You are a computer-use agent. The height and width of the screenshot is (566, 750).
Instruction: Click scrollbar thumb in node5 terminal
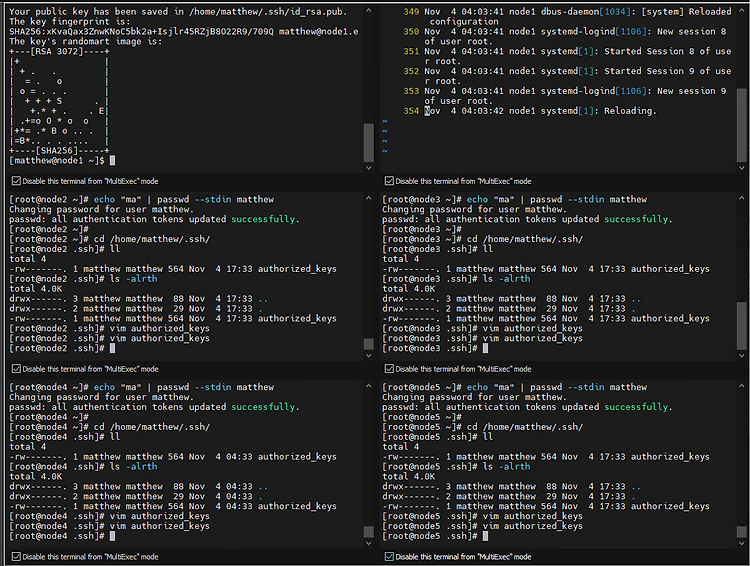[741, 532]
